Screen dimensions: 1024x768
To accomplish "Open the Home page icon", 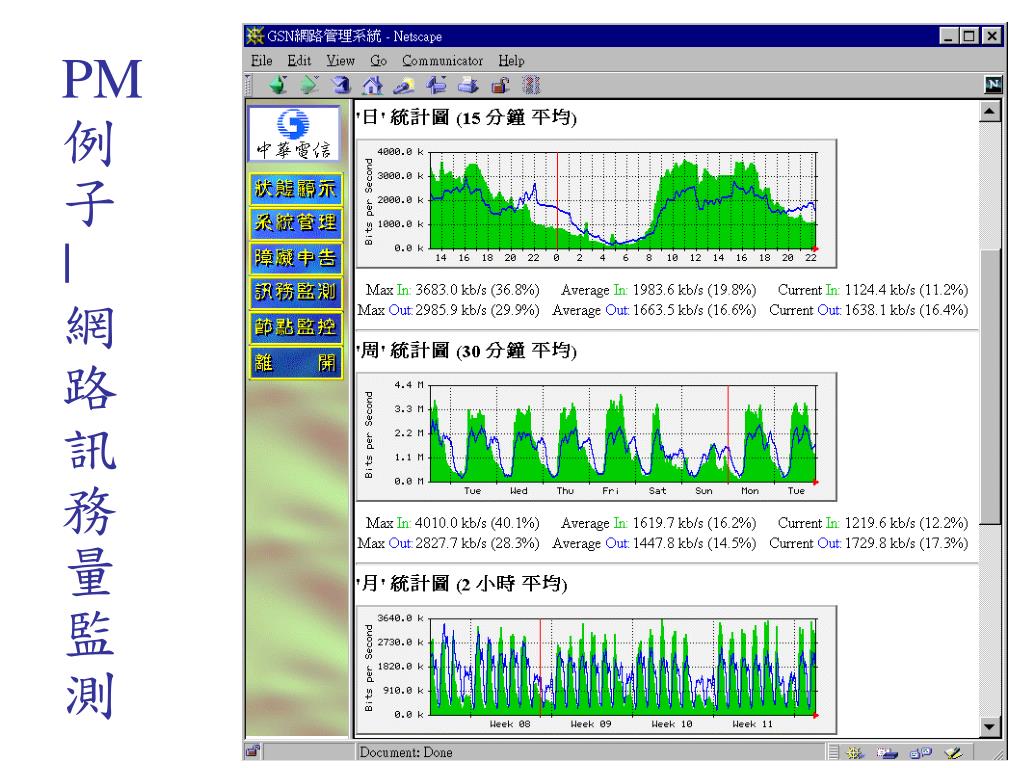I will pos(372,85).
